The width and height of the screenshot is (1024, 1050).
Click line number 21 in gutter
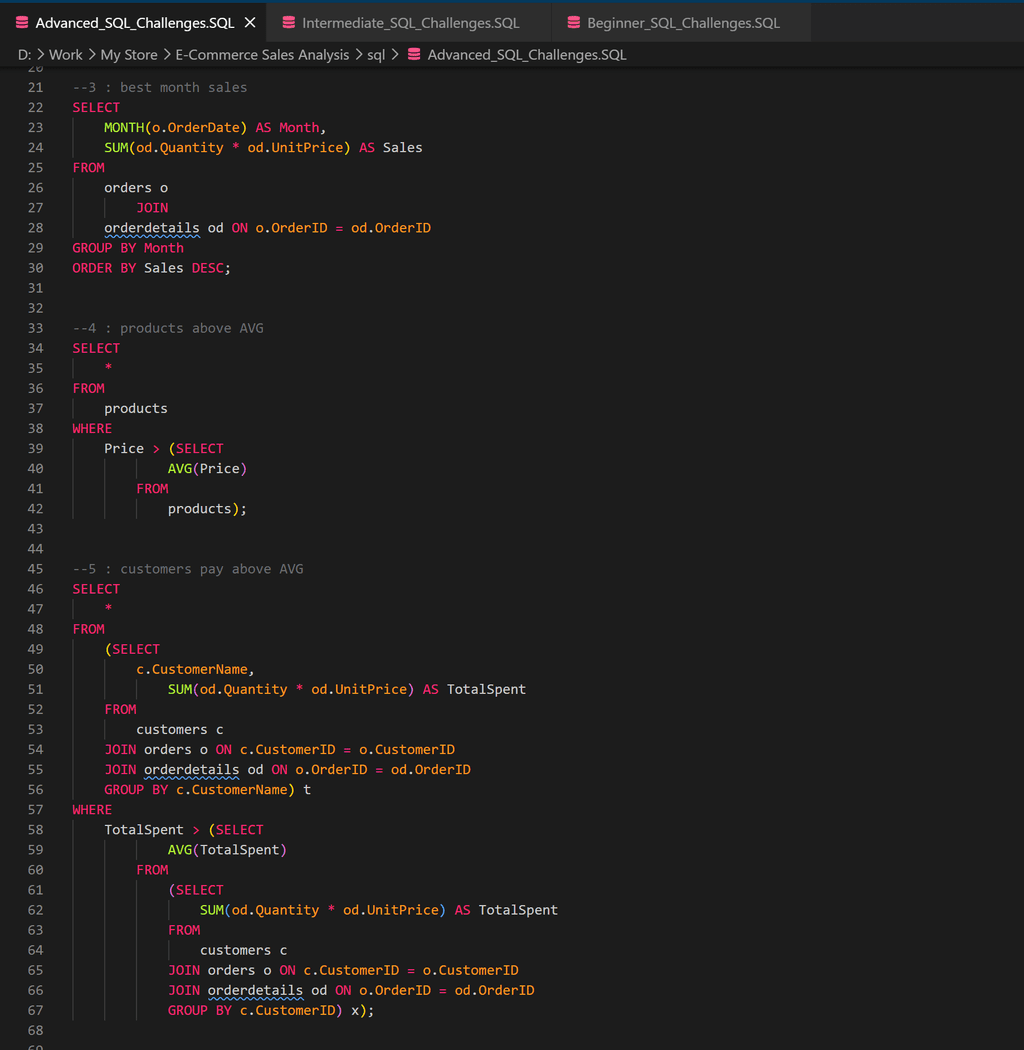tap(35, 87)
